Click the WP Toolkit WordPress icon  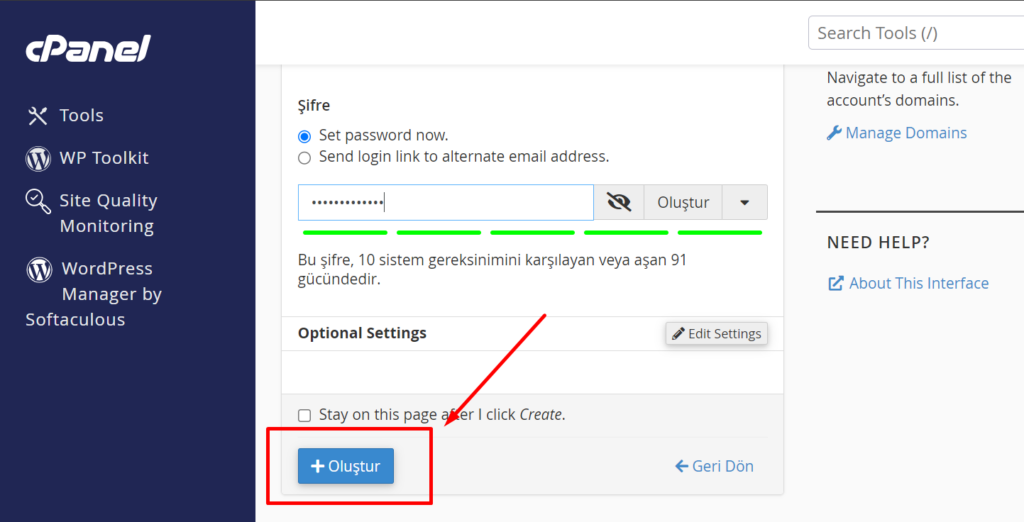point(38,159)
